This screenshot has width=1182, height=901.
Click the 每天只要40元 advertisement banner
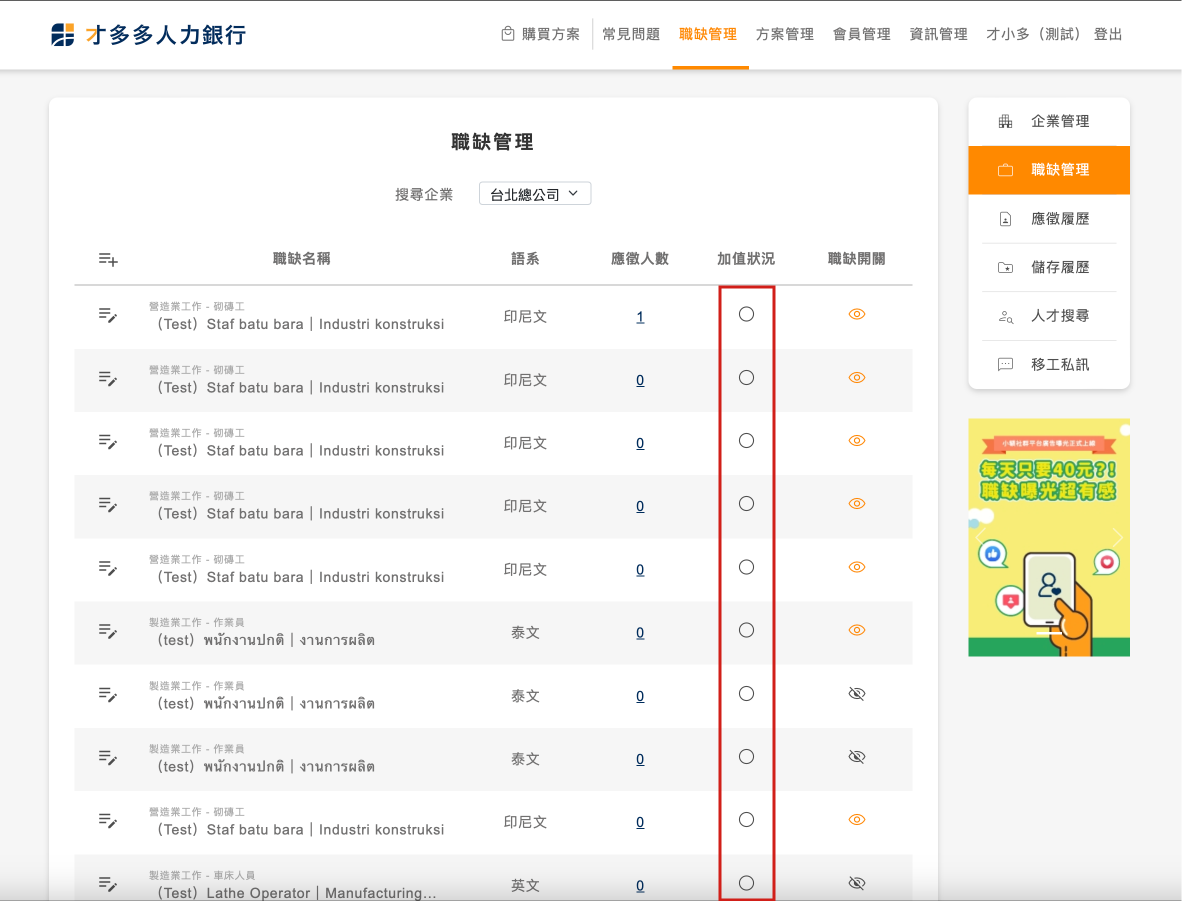click(1049, 537)
